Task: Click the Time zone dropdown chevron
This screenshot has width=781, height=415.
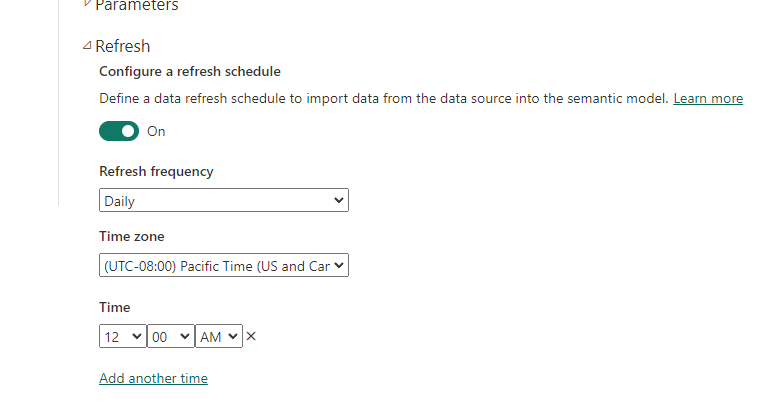Action: (x=339, y=266)
